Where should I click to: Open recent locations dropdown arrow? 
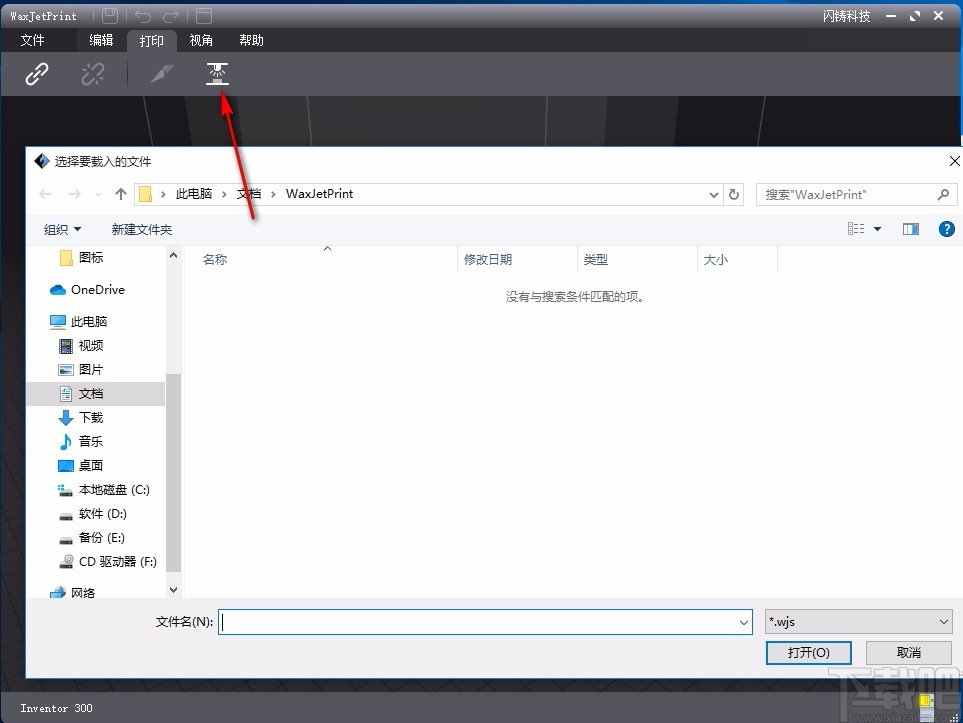coord(98,195)
